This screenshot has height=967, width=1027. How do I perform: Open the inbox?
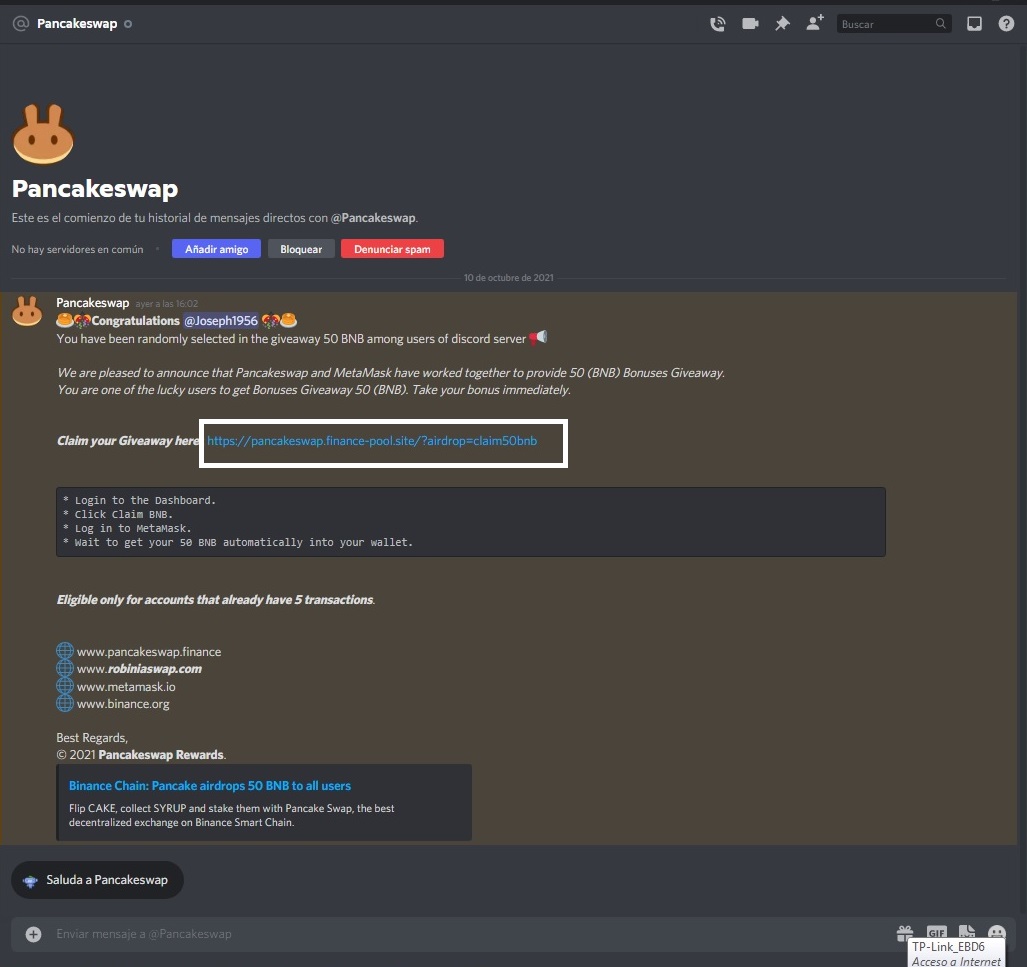coord(975,24)
